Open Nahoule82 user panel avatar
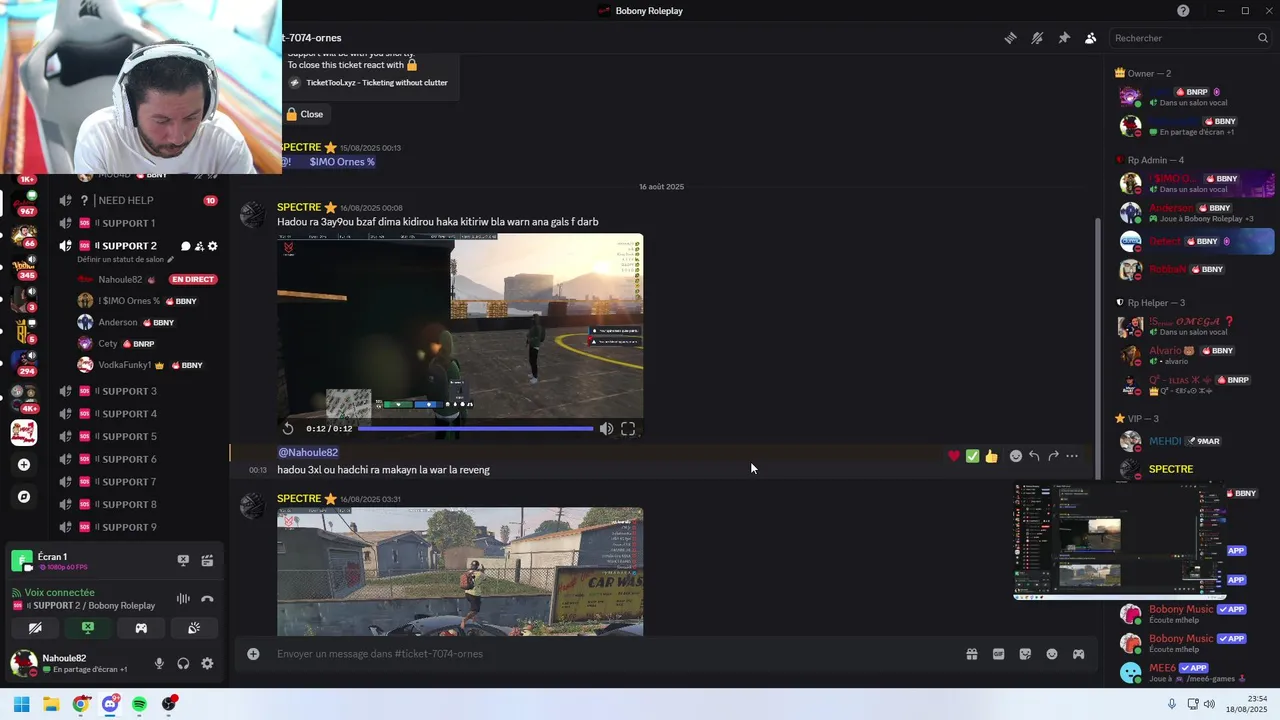 (24, 663)
